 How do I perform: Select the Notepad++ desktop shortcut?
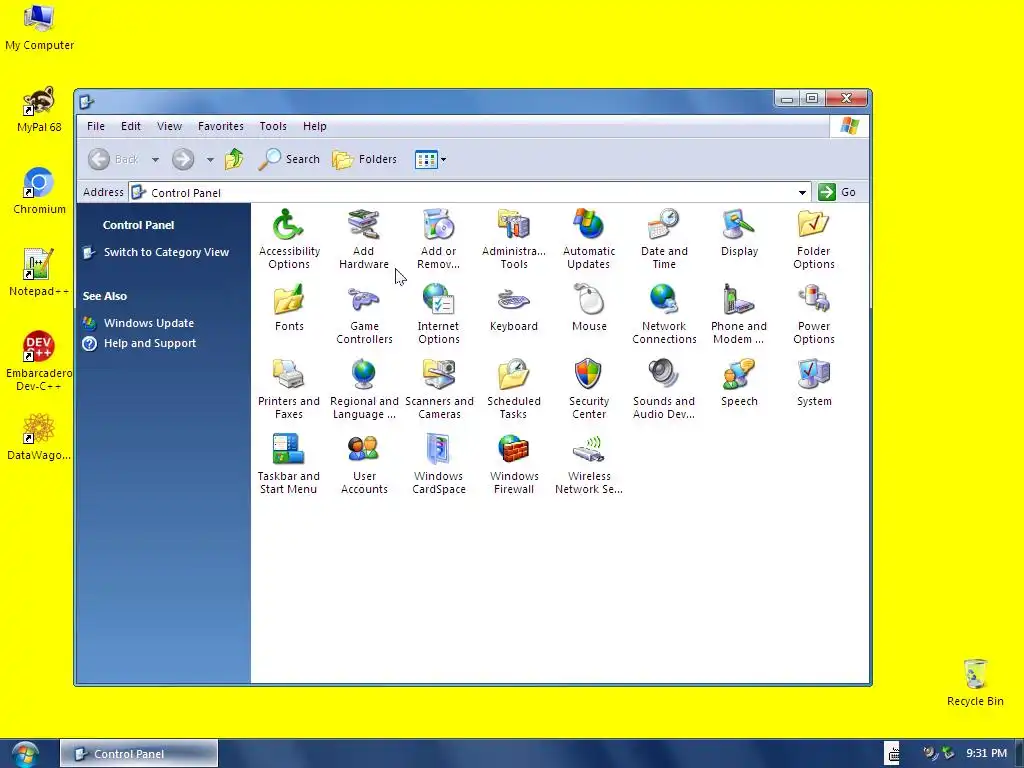pos(39,273)
